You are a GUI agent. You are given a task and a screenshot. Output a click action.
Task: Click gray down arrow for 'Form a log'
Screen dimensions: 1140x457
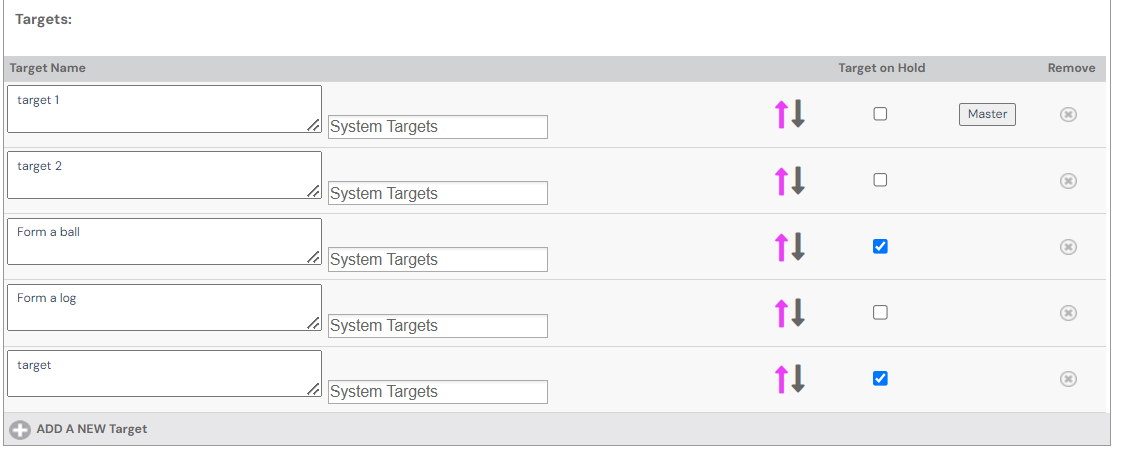[x=798, y=312]
